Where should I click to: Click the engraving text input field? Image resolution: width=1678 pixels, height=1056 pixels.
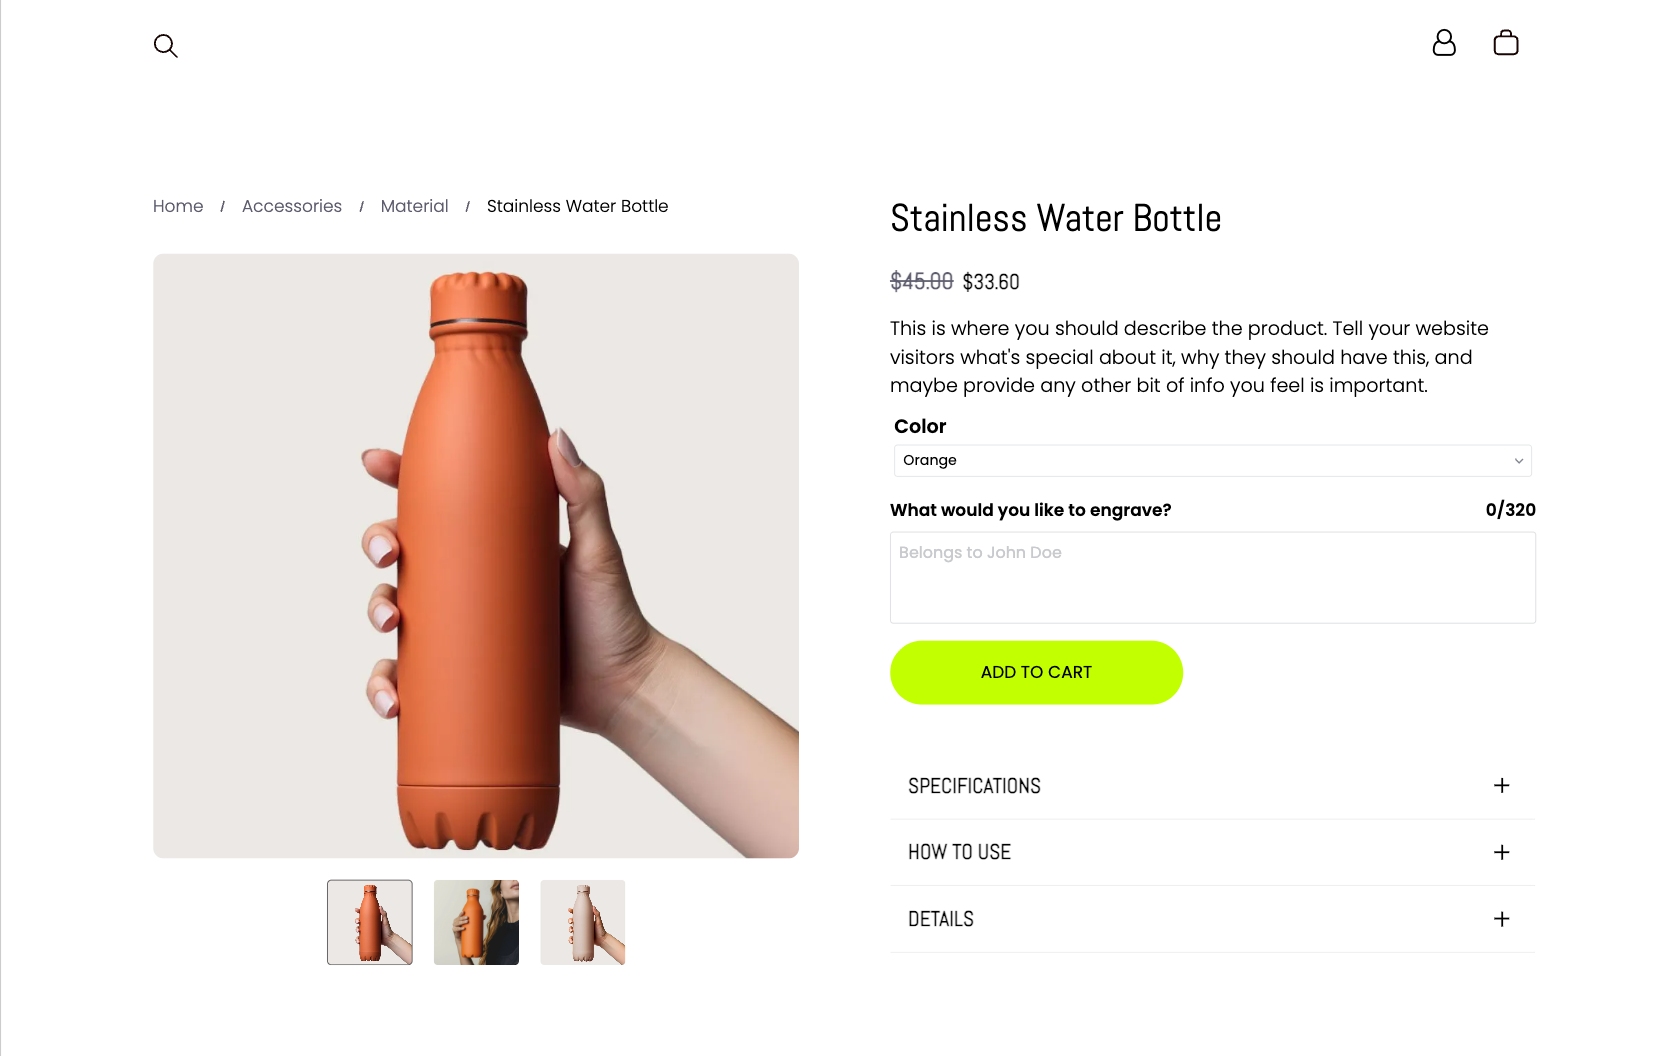tap(1212, 578)
